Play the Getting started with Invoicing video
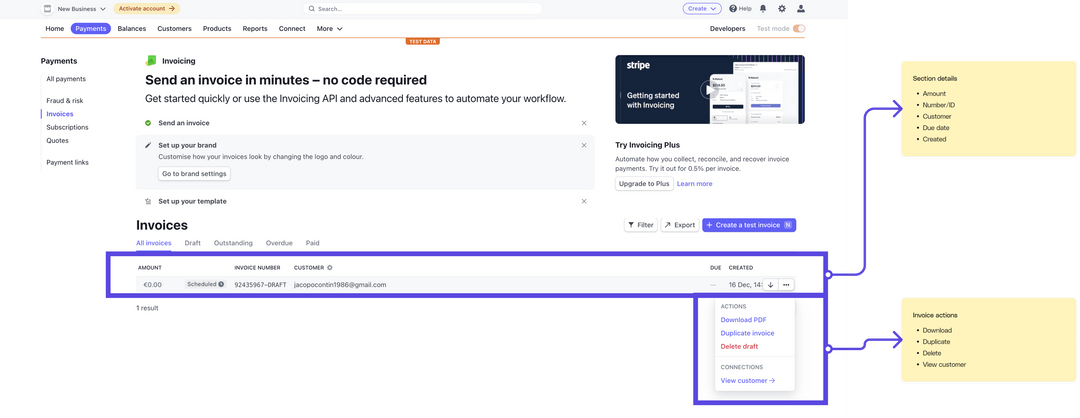This screenshot has height=418, width=1080. [x=709, y=89]
